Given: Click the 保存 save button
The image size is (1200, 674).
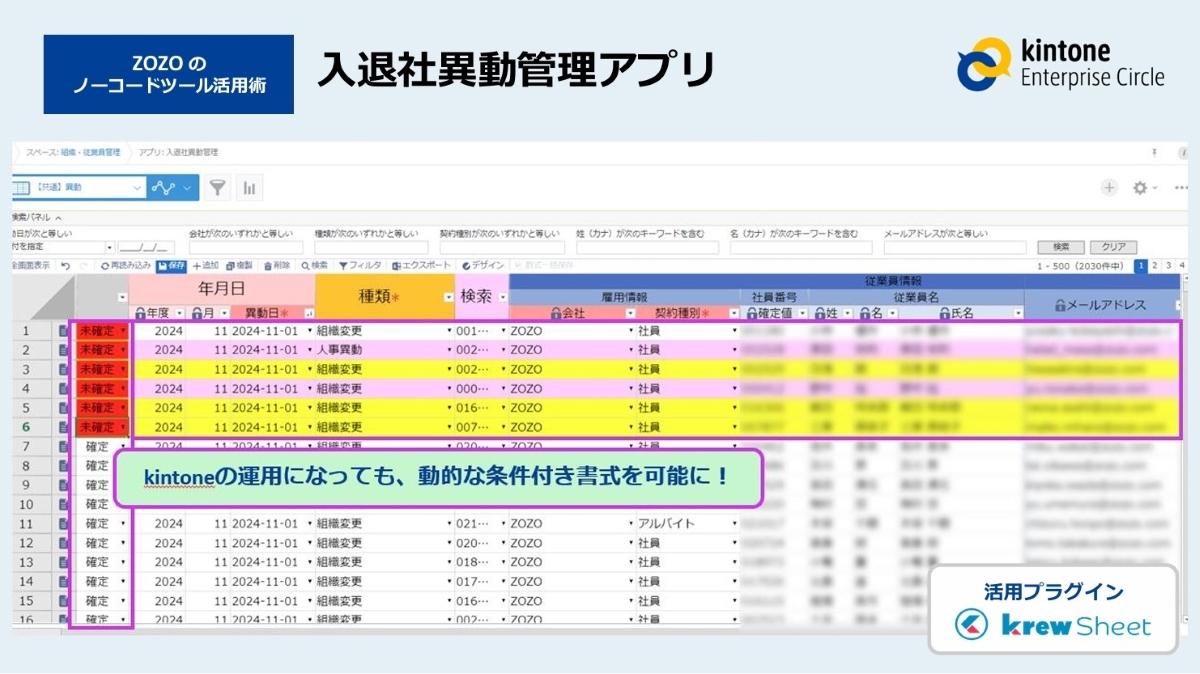Looking at the screenshot, I should 171,266.
